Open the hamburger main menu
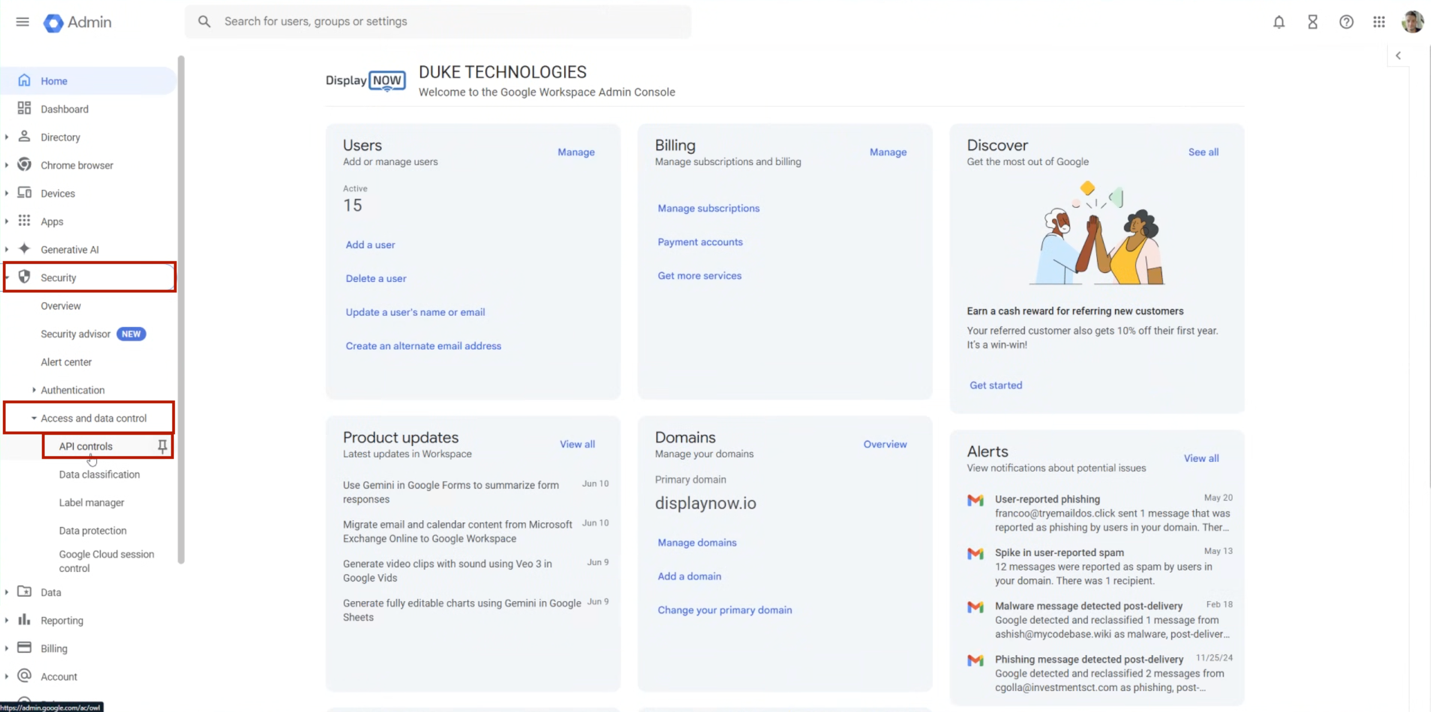The width and height of the screenshot is (1431, 712). click(22, 22)
